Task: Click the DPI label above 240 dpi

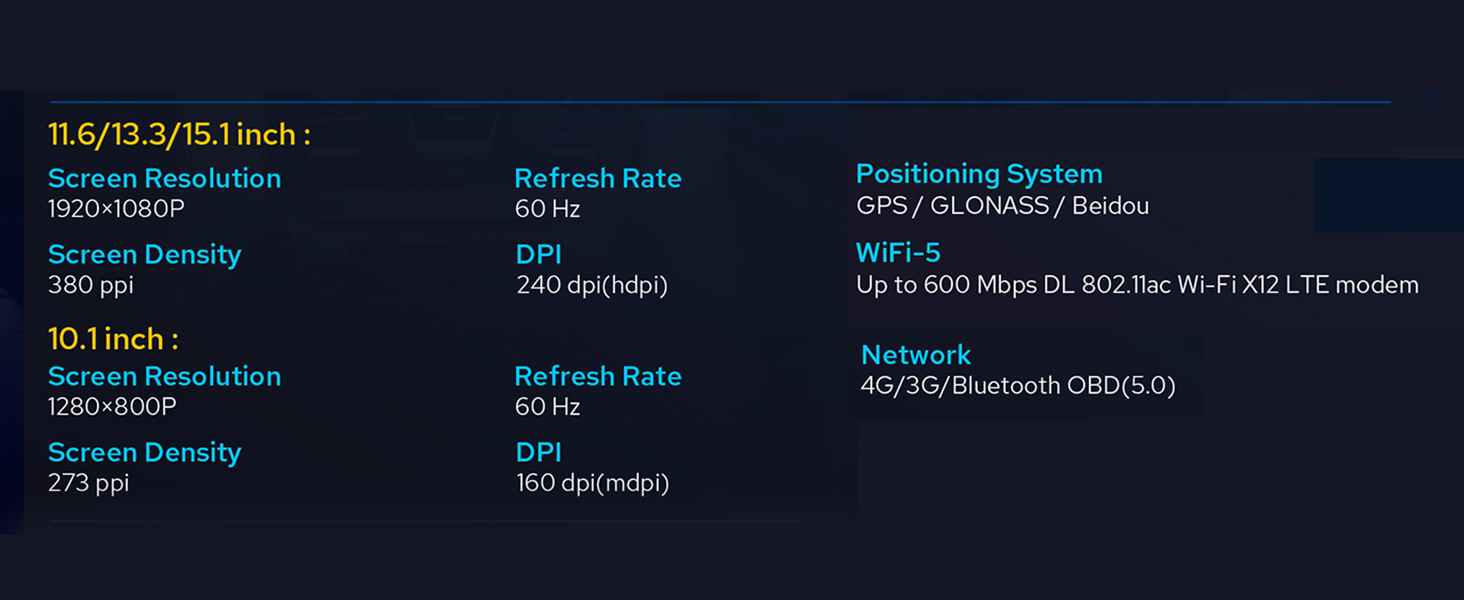Action: coord(539,254)
